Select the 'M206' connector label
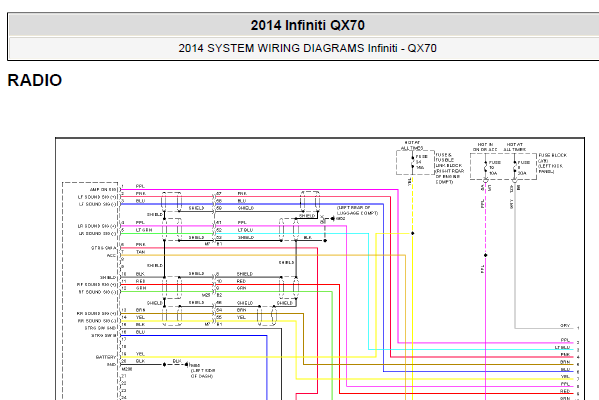The width and height of the screenshot is (599, 400). click(126, 369)
